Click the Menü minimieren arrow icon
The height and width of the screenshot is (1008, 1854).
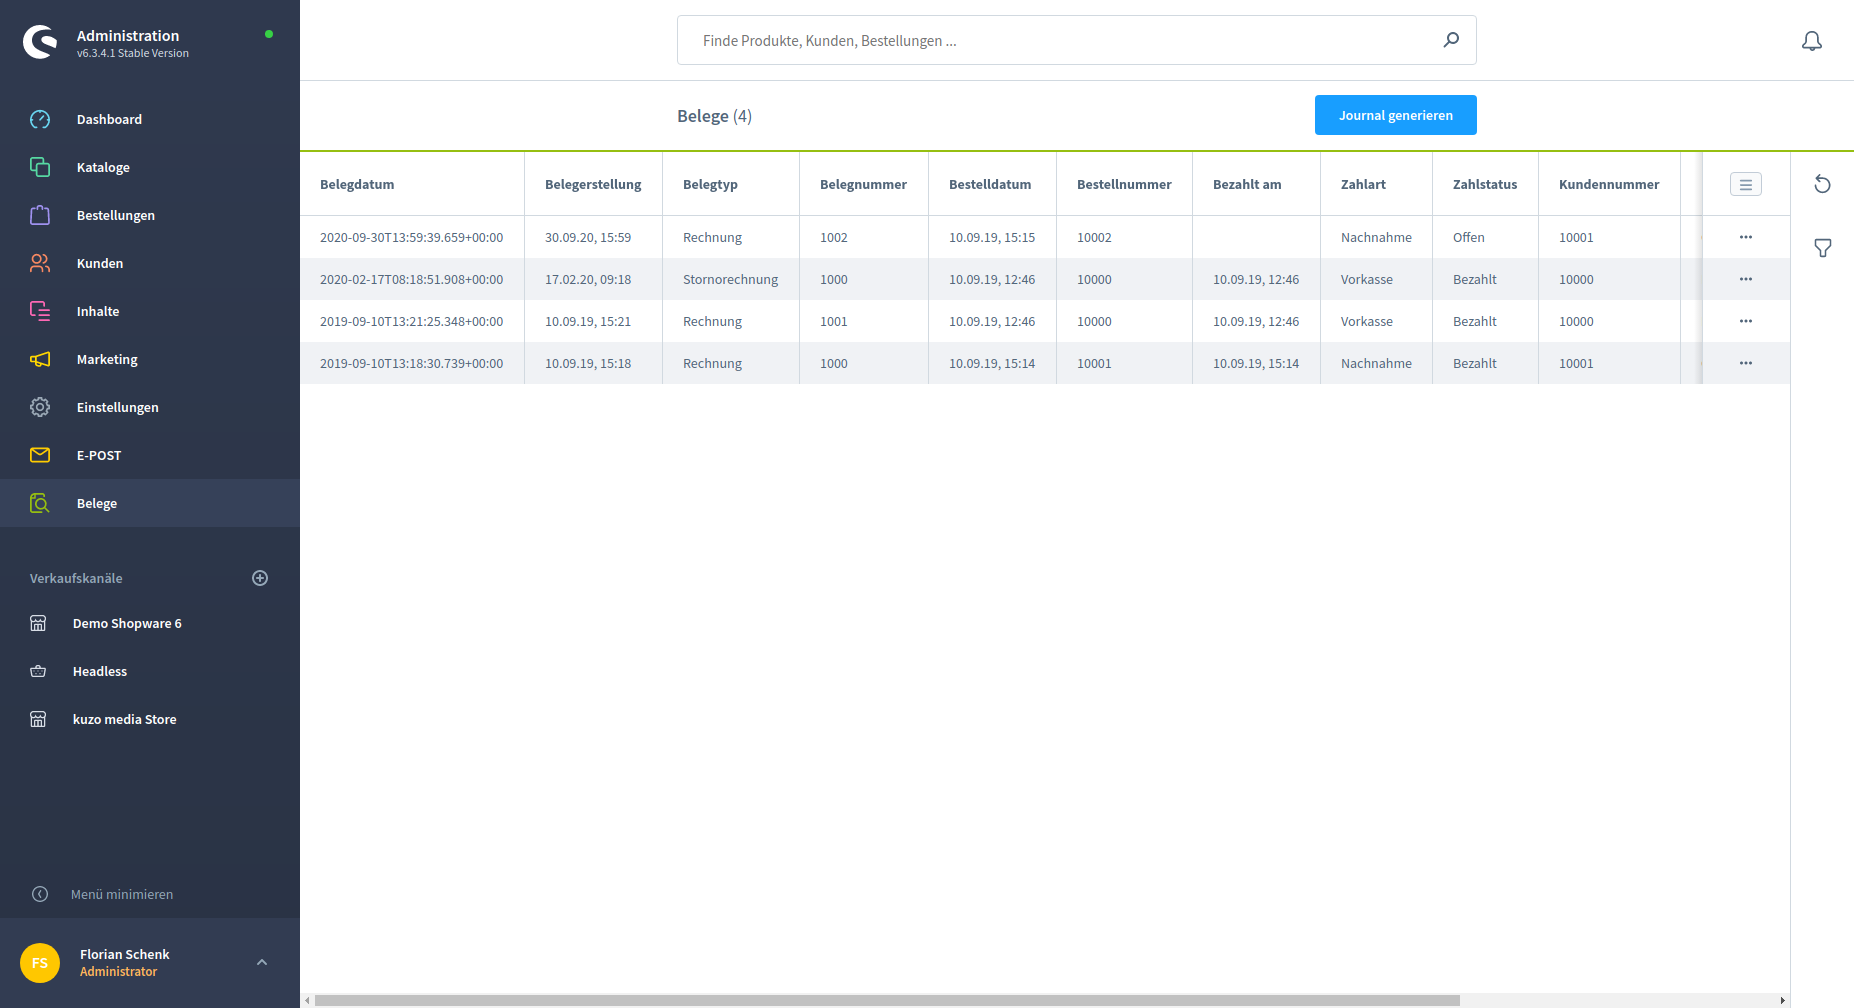pyautogui.click(x=40, y=894)
